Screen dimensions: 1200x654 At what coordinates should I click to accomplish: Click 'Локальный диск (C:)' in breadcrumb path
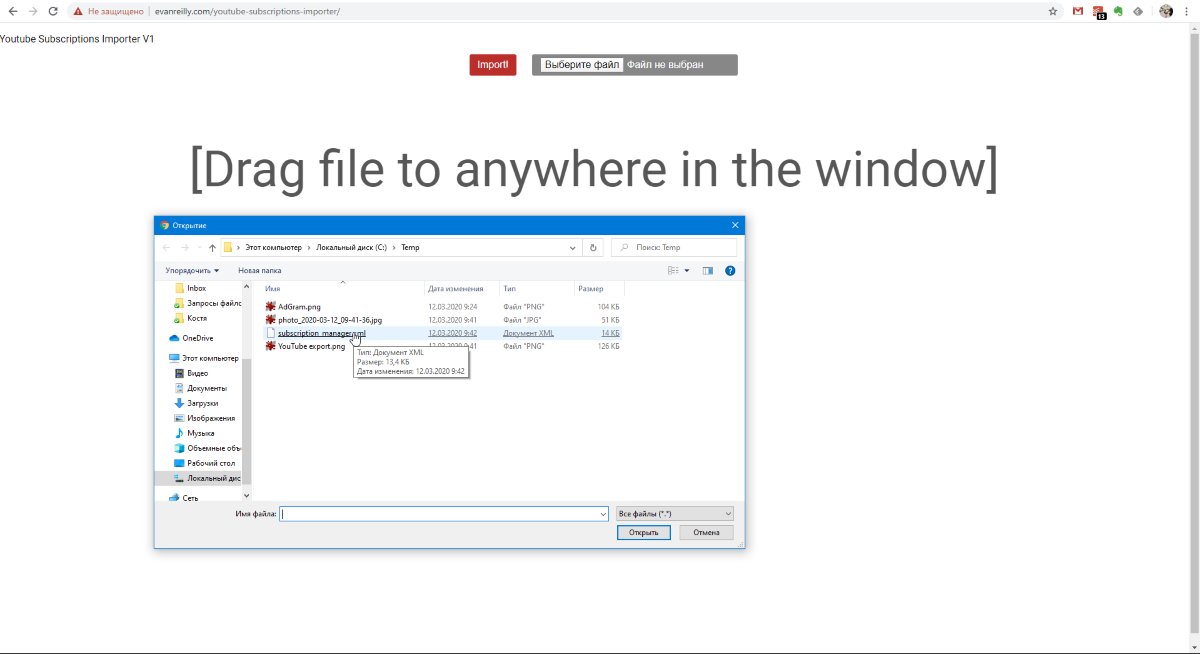(351, 247)
